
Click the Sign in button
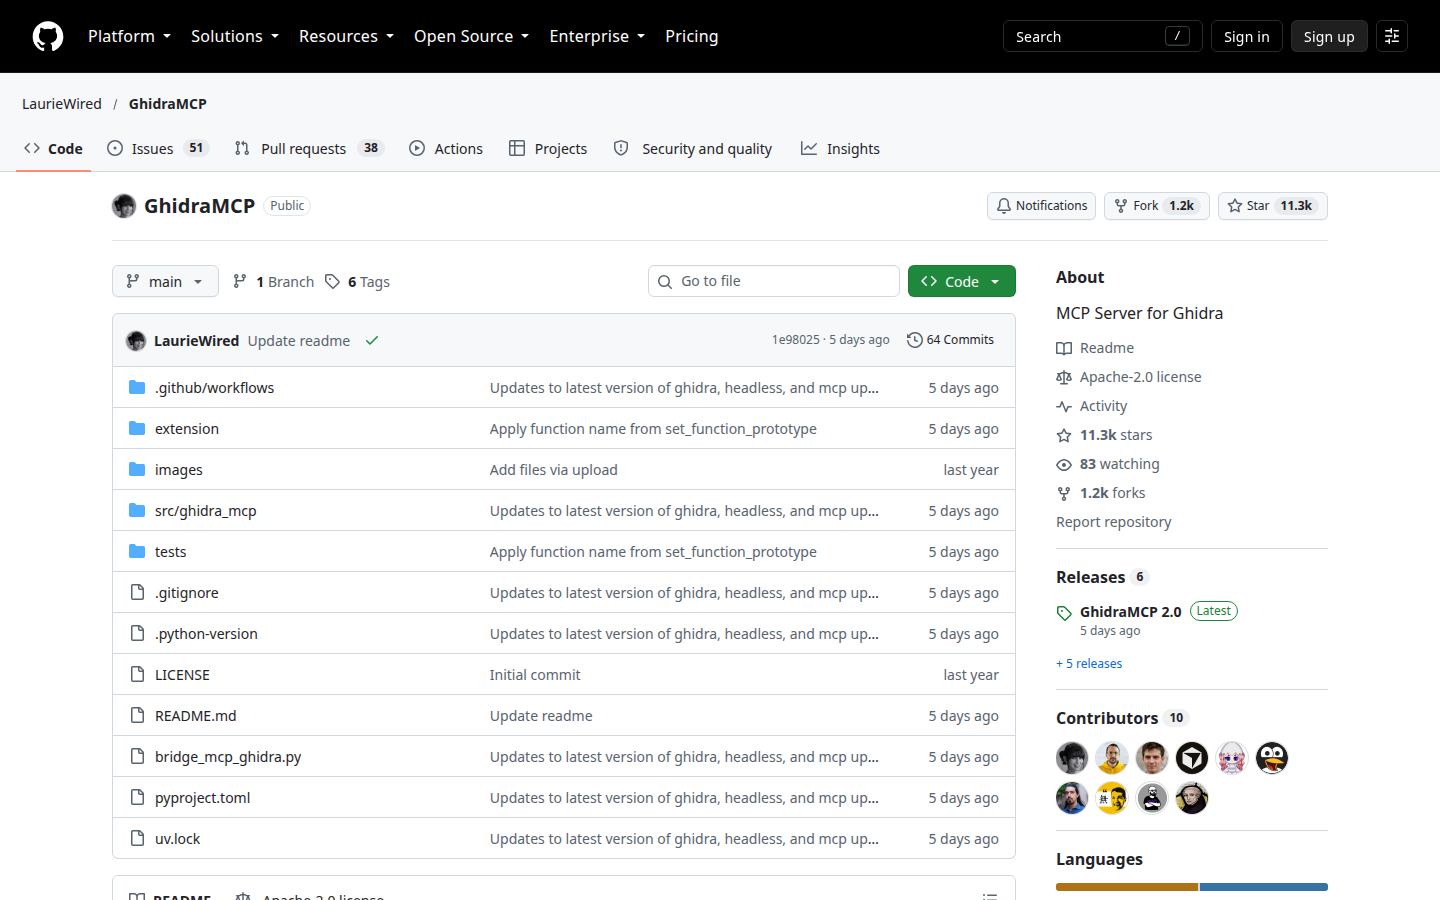click(x=1246, y=36)
